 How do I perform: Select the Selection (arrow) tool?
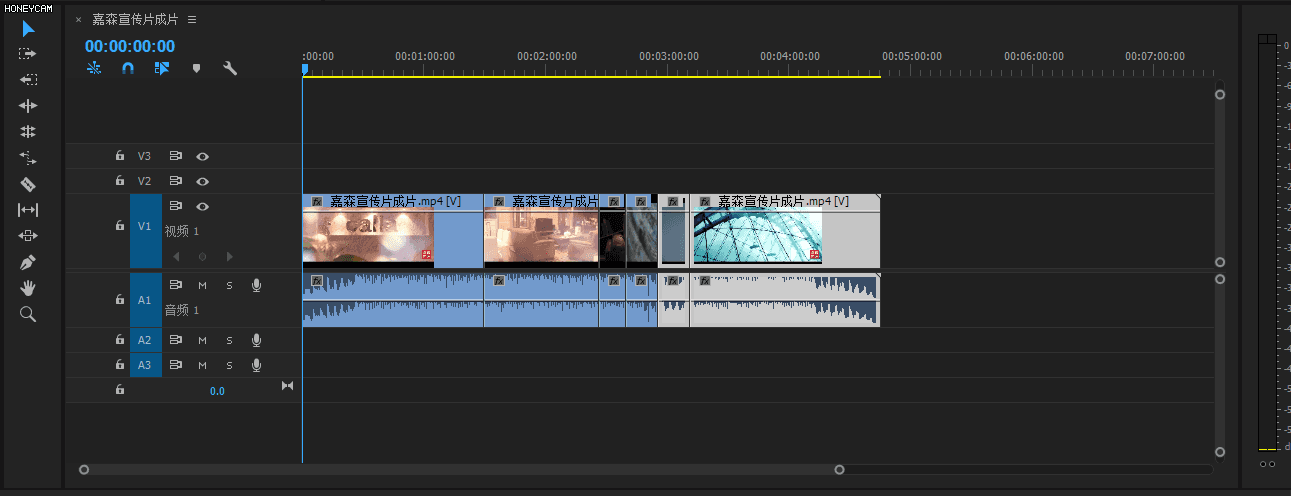[28, 28]
